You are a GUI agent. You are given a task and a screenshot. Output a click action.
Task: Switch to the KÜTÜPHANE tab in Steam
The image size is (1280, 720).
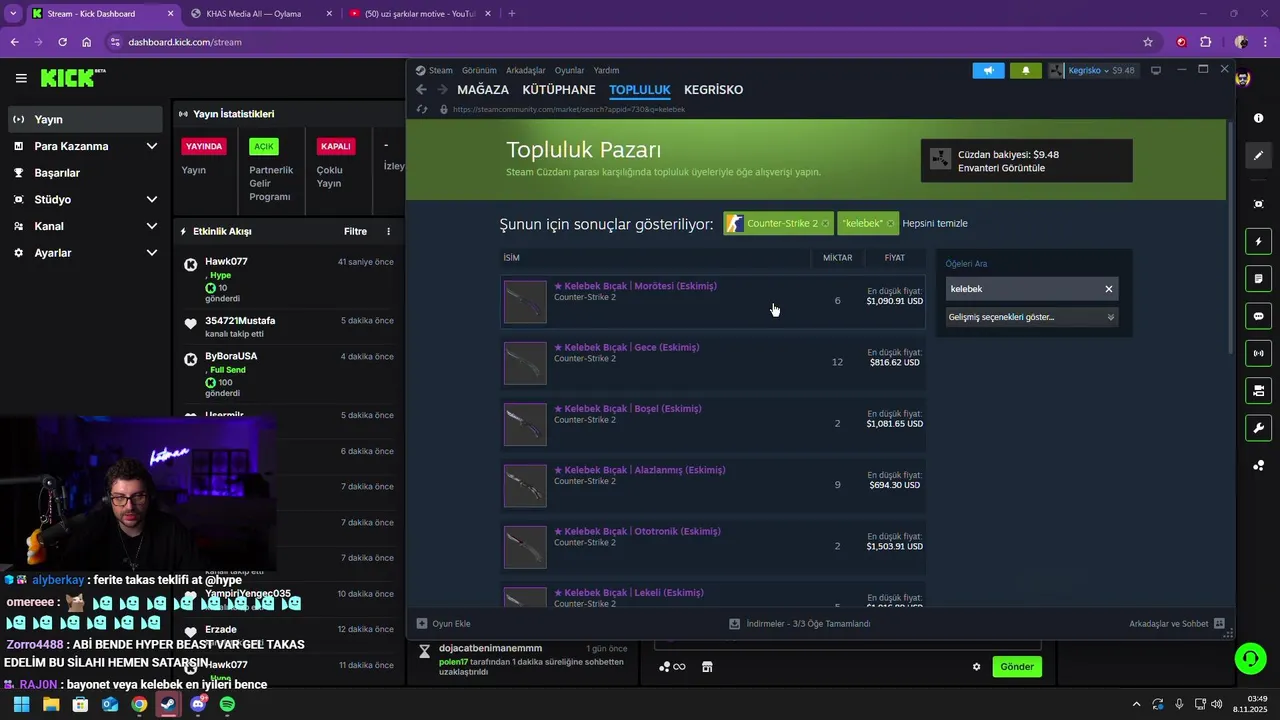[x=559, y=90]
